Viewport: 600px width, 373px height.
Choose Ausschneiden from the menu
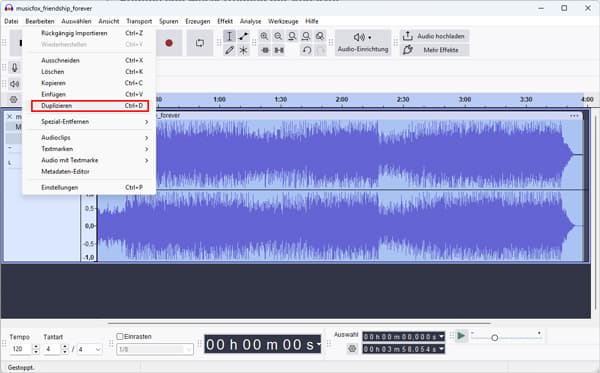[x=90, y=60]
